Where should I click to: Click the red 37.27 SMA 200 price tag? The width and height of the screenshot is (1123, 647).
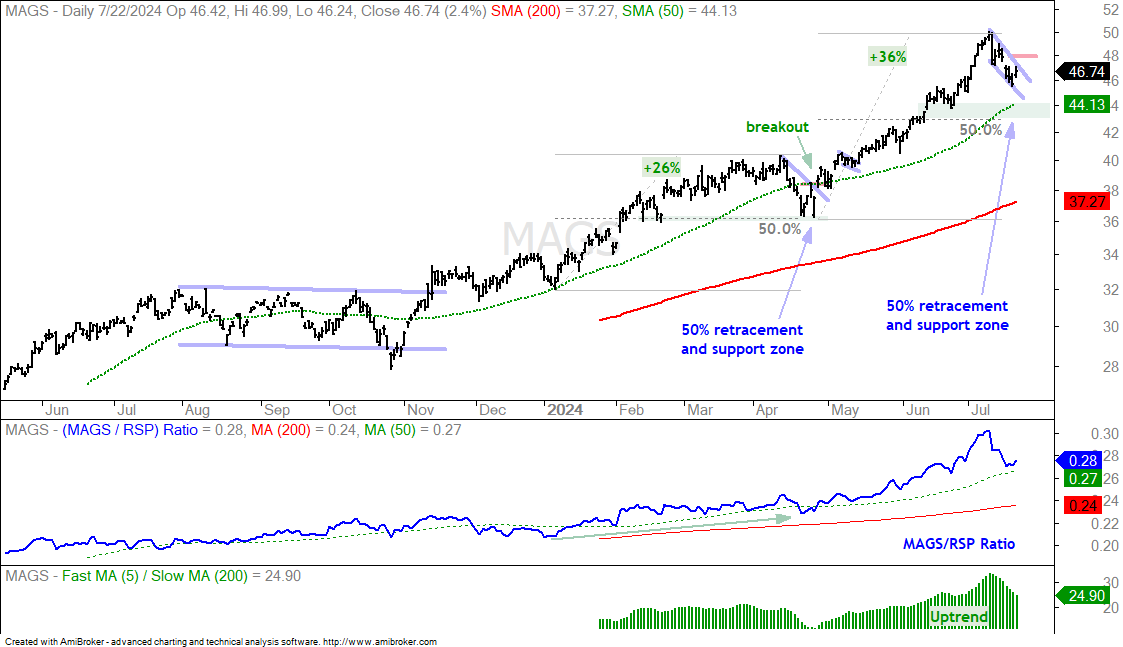tap(1086, 201)
